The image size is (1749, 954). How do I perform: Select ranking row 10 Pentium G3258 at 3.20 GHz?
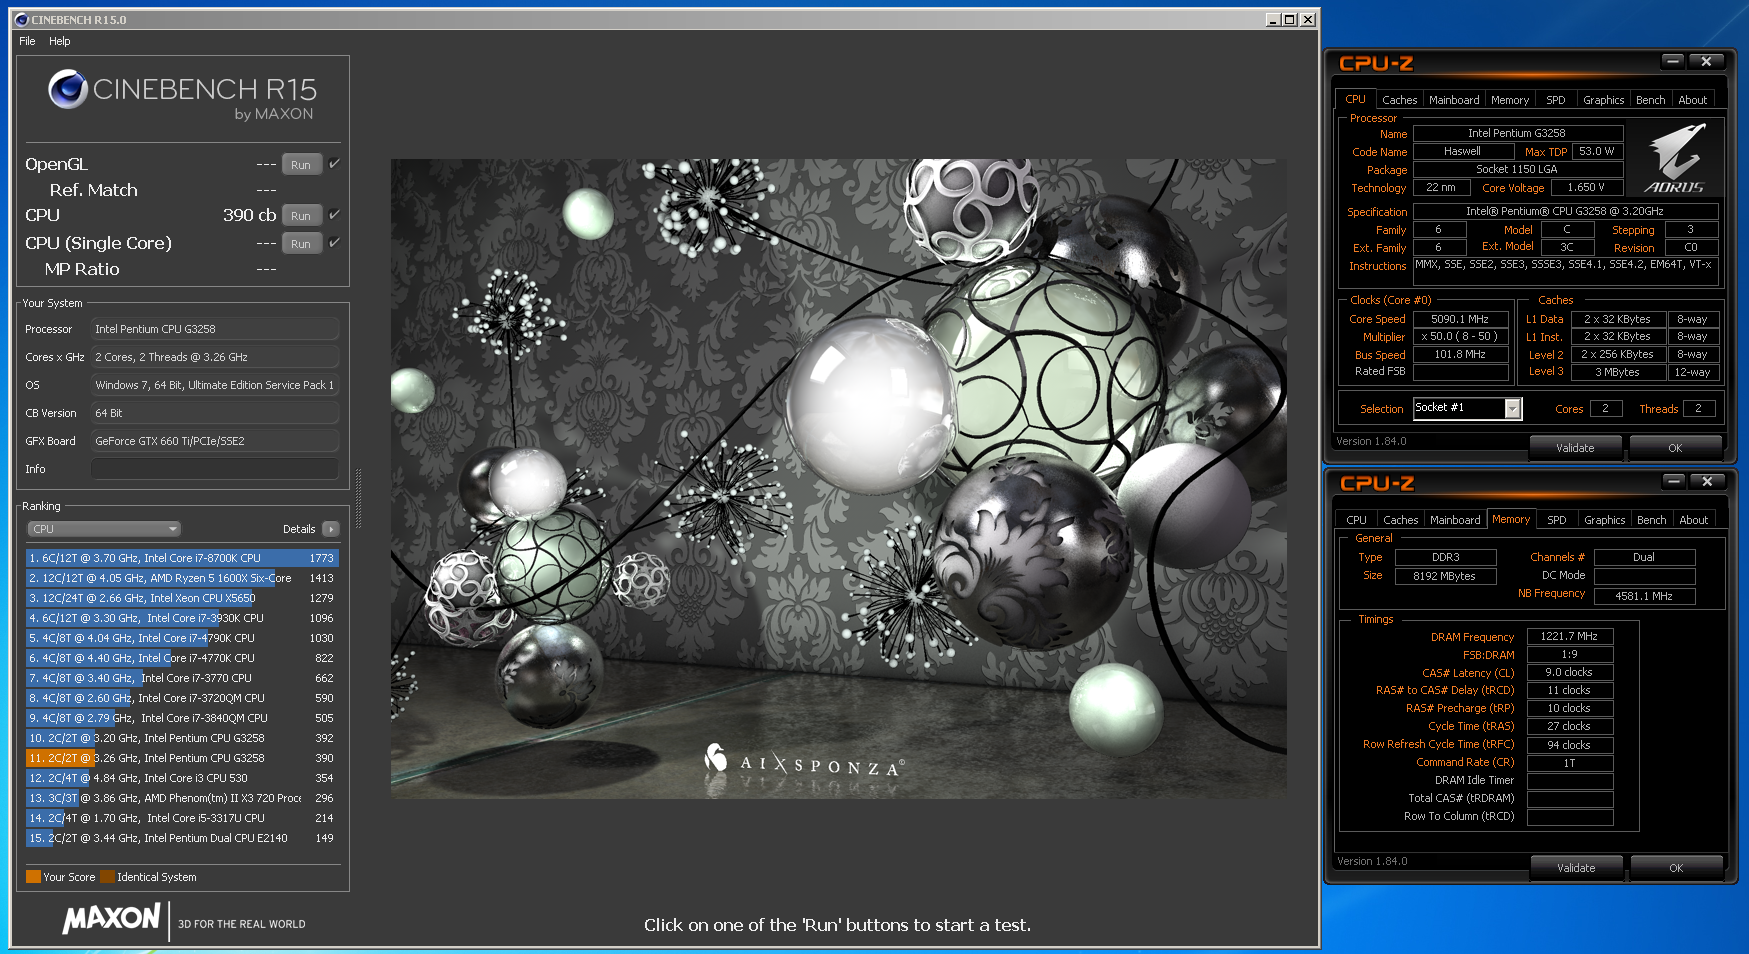tap(182, 738)
